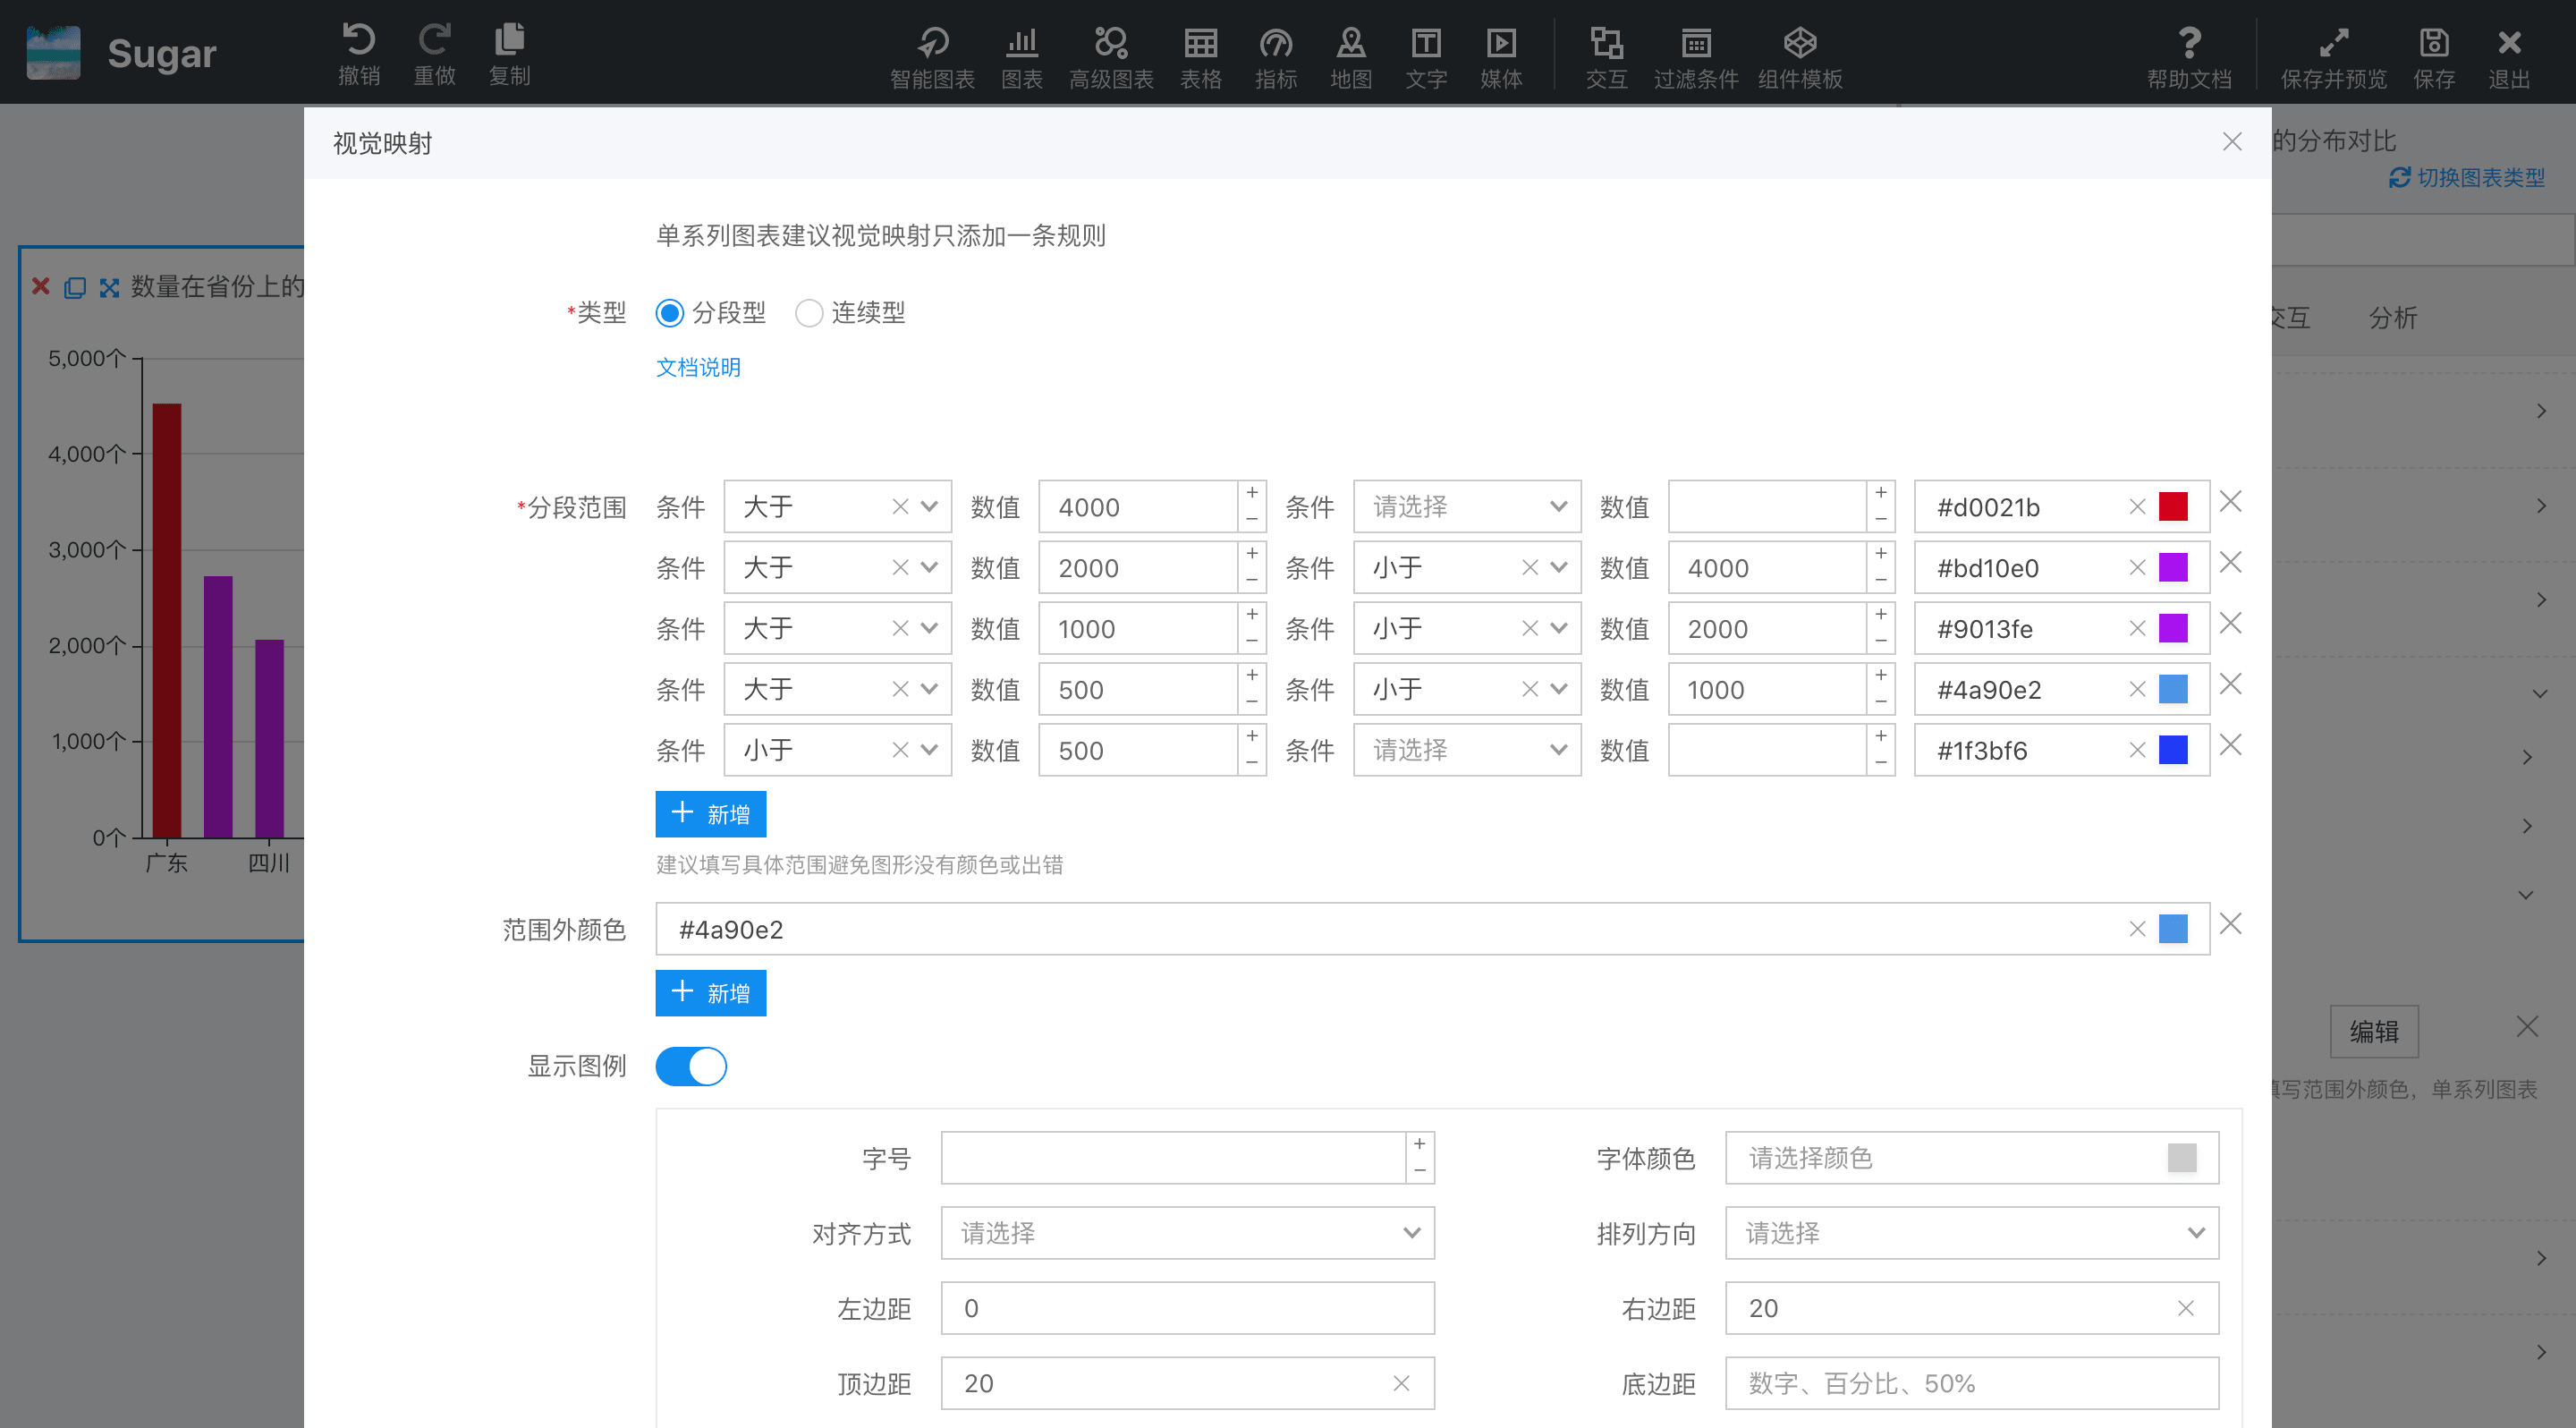Decrement the 字号 value with minus stepper
Screen dimensions: 2576x1428
click(x=1420, y=1171)
